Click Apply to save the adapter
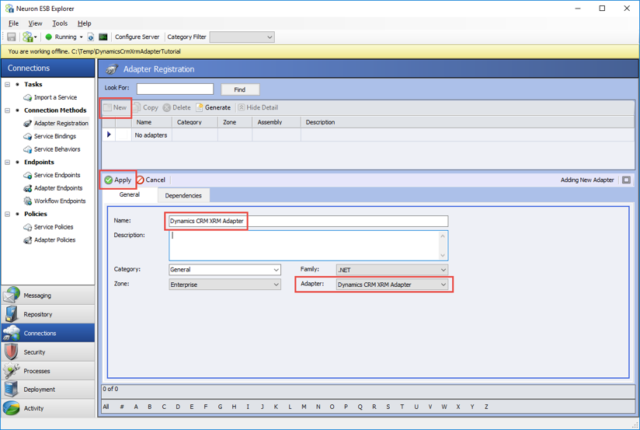640x430 pixels. [x=118, y=180]
